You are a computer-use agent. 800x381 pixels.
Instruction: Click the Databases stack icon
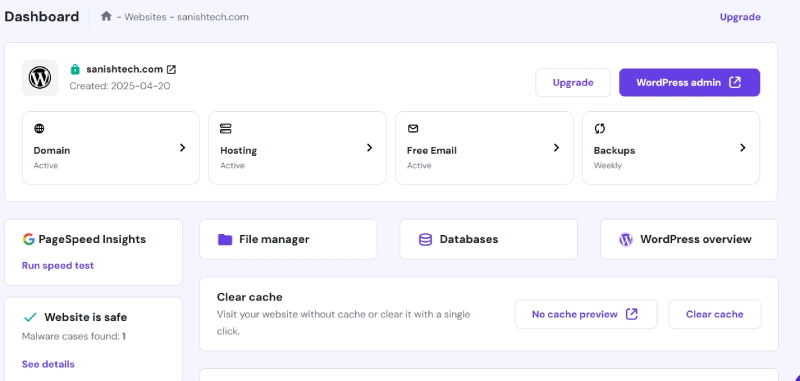pyautogui.click(x=425, y=239)
